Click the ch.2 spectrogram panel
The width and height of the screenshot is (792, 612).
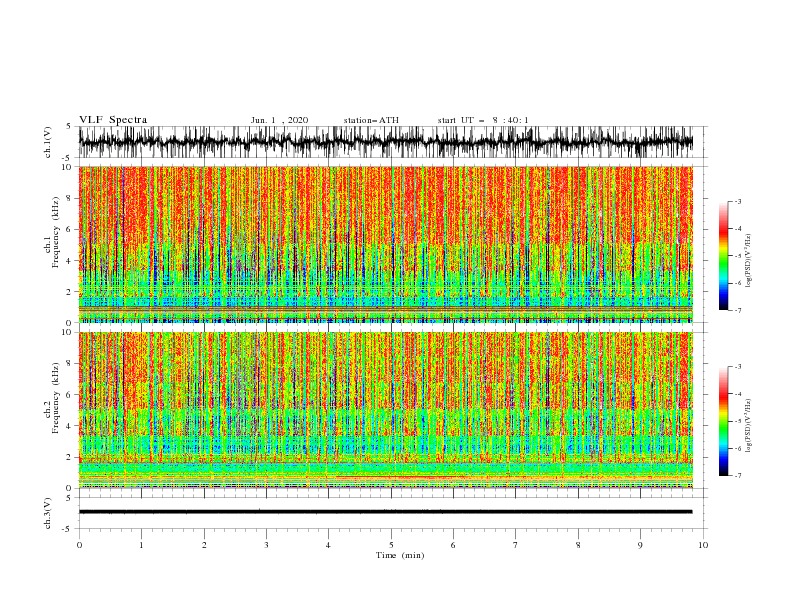tap(385, 410)
